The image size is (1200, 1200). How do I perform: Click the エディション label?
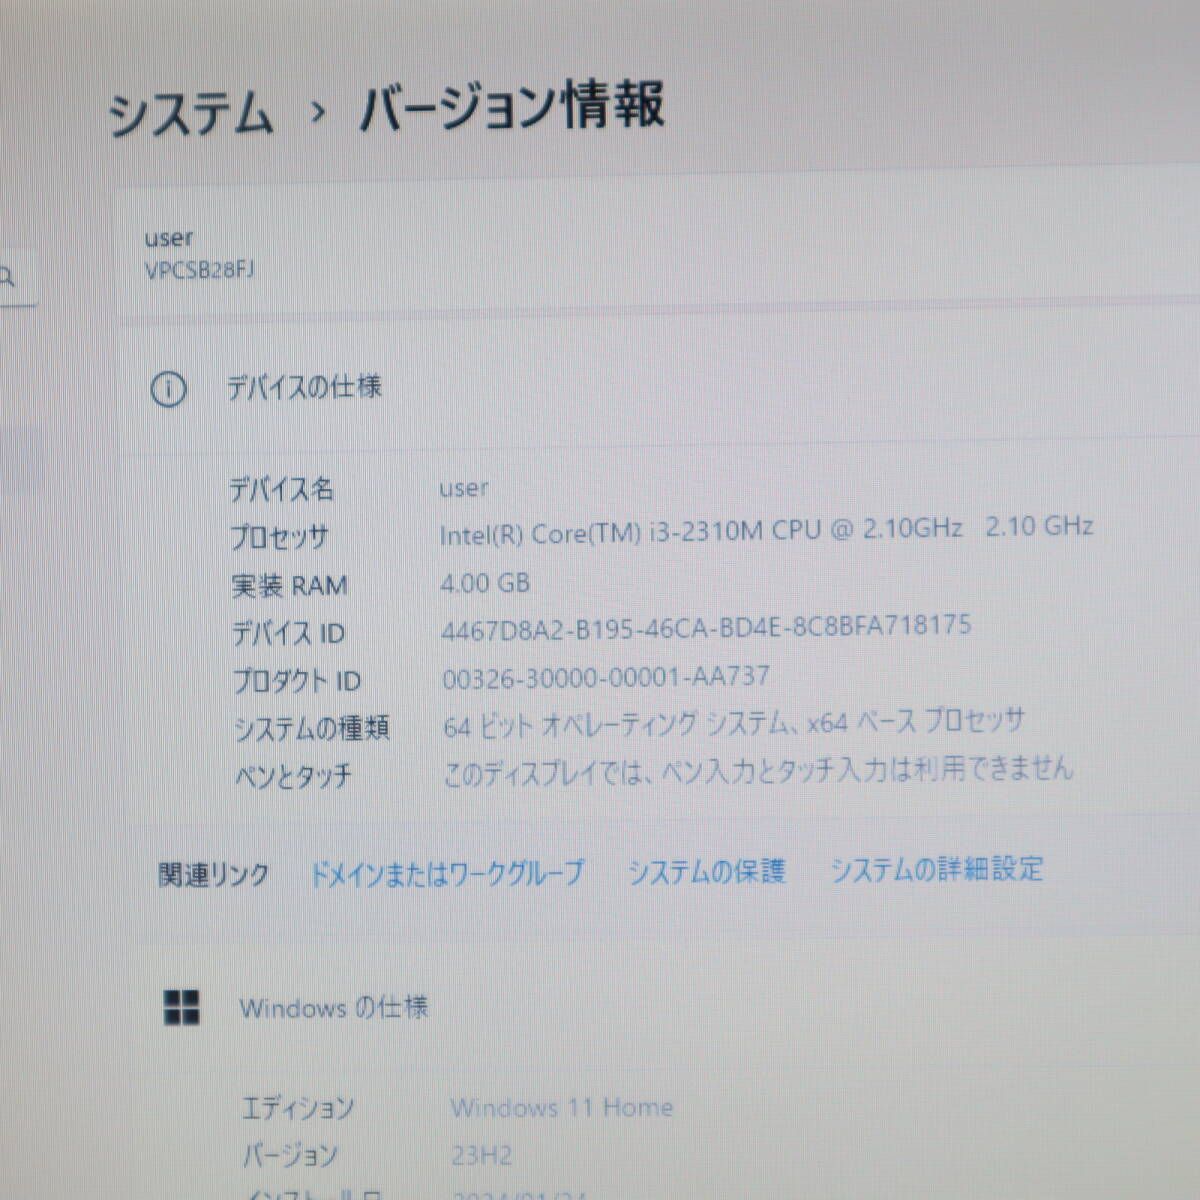[298, 1108]
